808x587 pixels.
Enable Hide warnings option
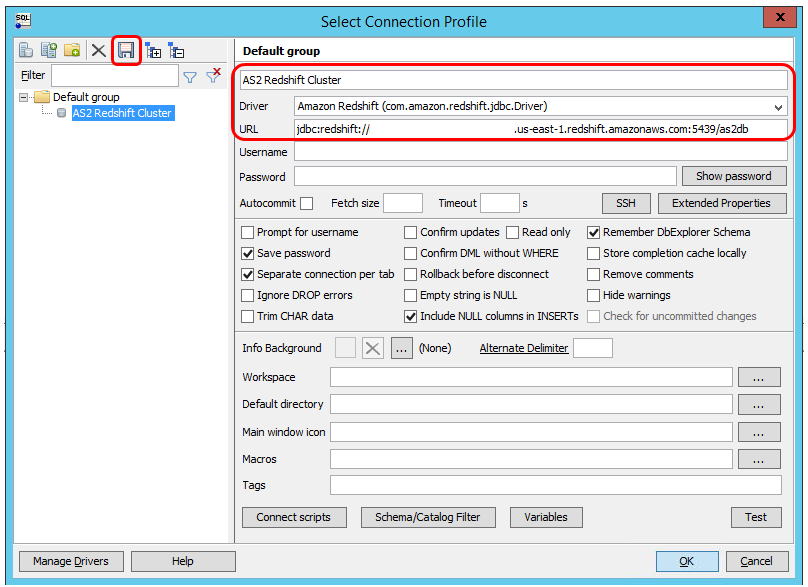pyautogui.click(x=594, y=295)
